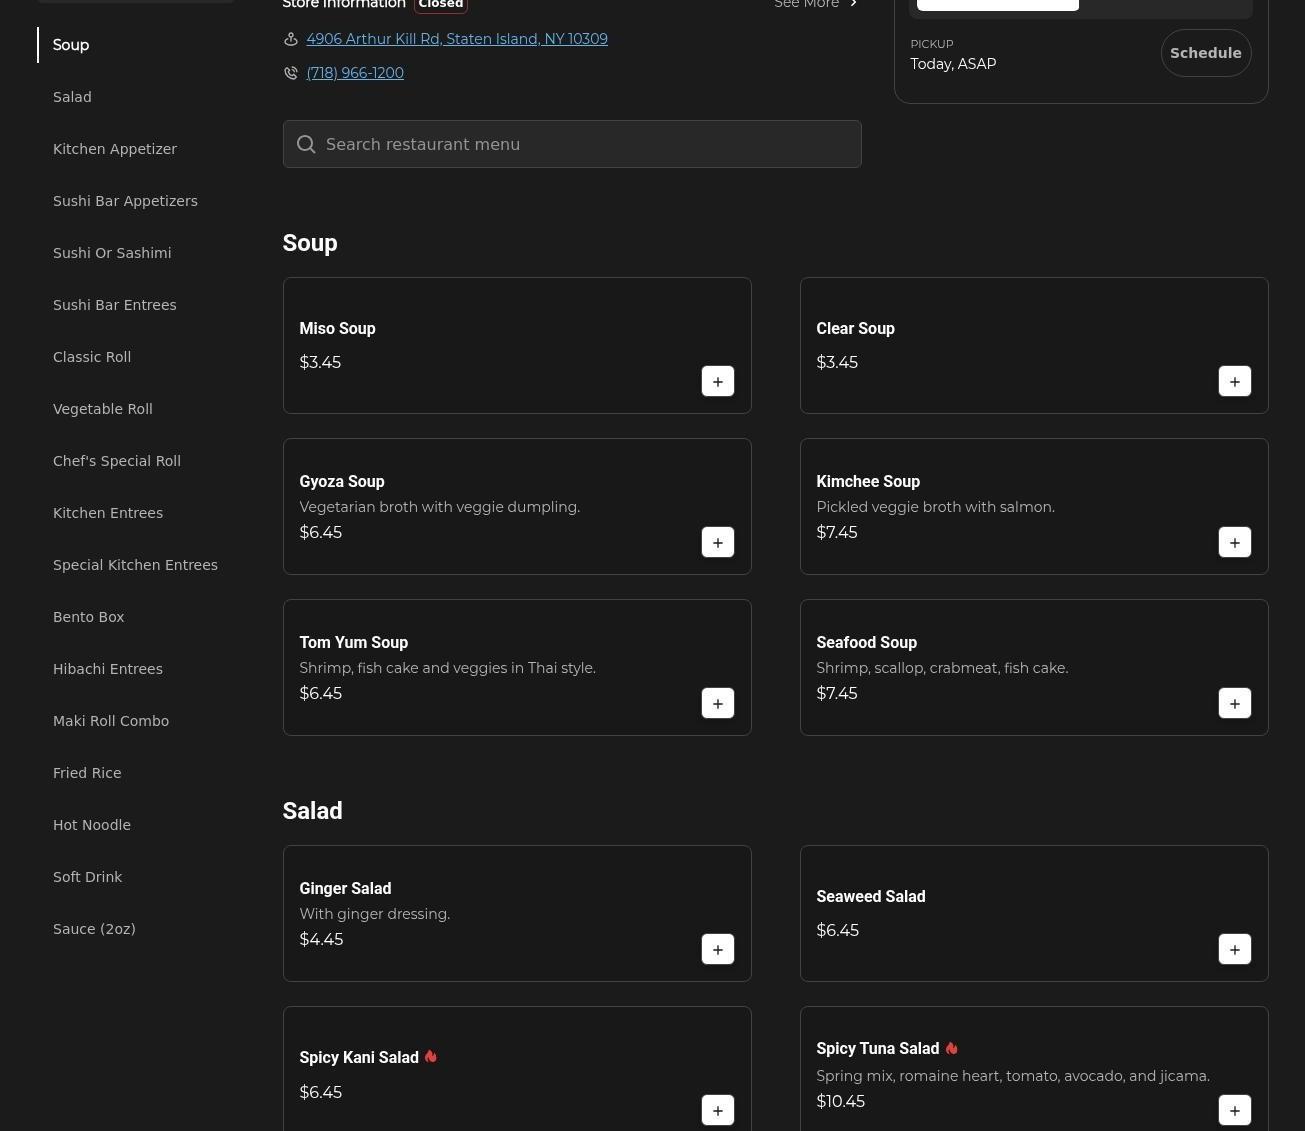
Task: Add Miso Soup to cart
Action: pyautogui.click(x=717, y=381)
